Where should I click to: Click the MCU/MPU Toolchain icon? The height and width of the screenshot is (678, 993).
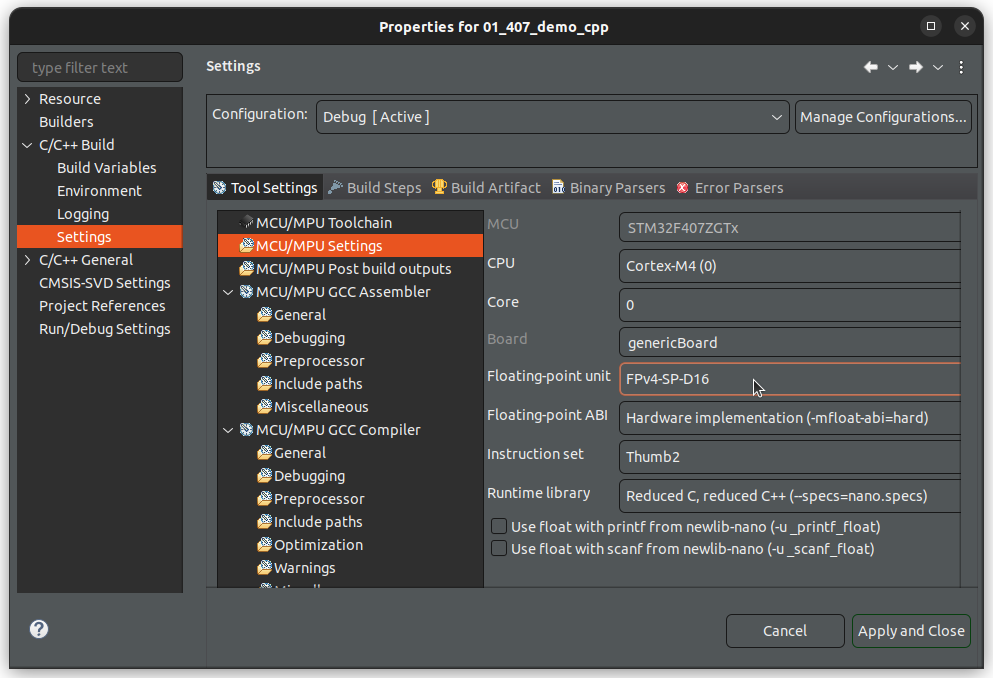click(247, 223)
